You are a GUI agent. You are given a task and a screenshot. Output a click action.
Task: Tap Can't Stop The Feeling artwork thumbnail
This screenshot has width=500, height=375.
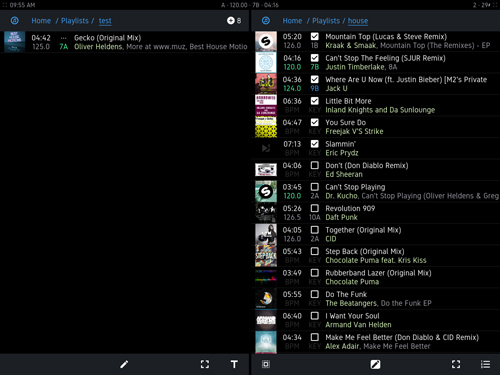(x=266, y=62)
